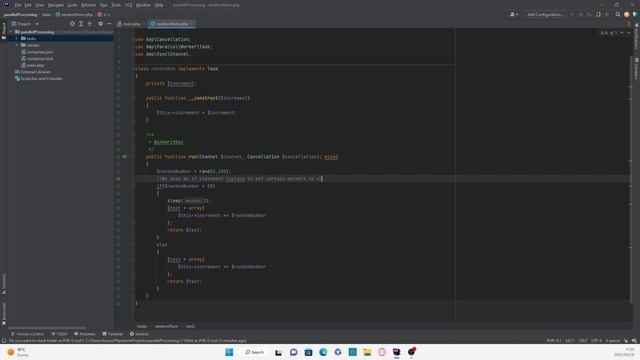This screenshot has width=640, height=360.
Task: Open PHP language level selector in status bar
Action: coord(553,340)
